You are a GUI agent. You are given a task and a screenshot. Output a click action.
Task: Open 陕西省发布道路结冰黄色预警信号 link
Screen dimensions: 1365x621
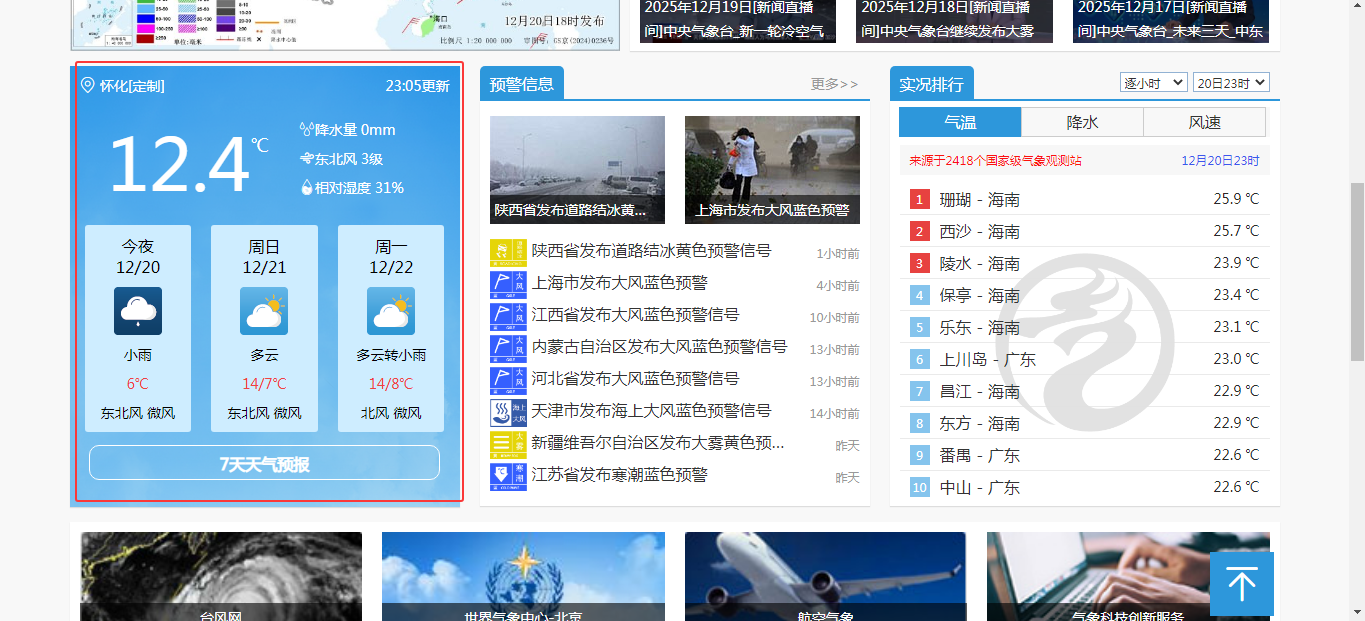(x=651, y=251)
